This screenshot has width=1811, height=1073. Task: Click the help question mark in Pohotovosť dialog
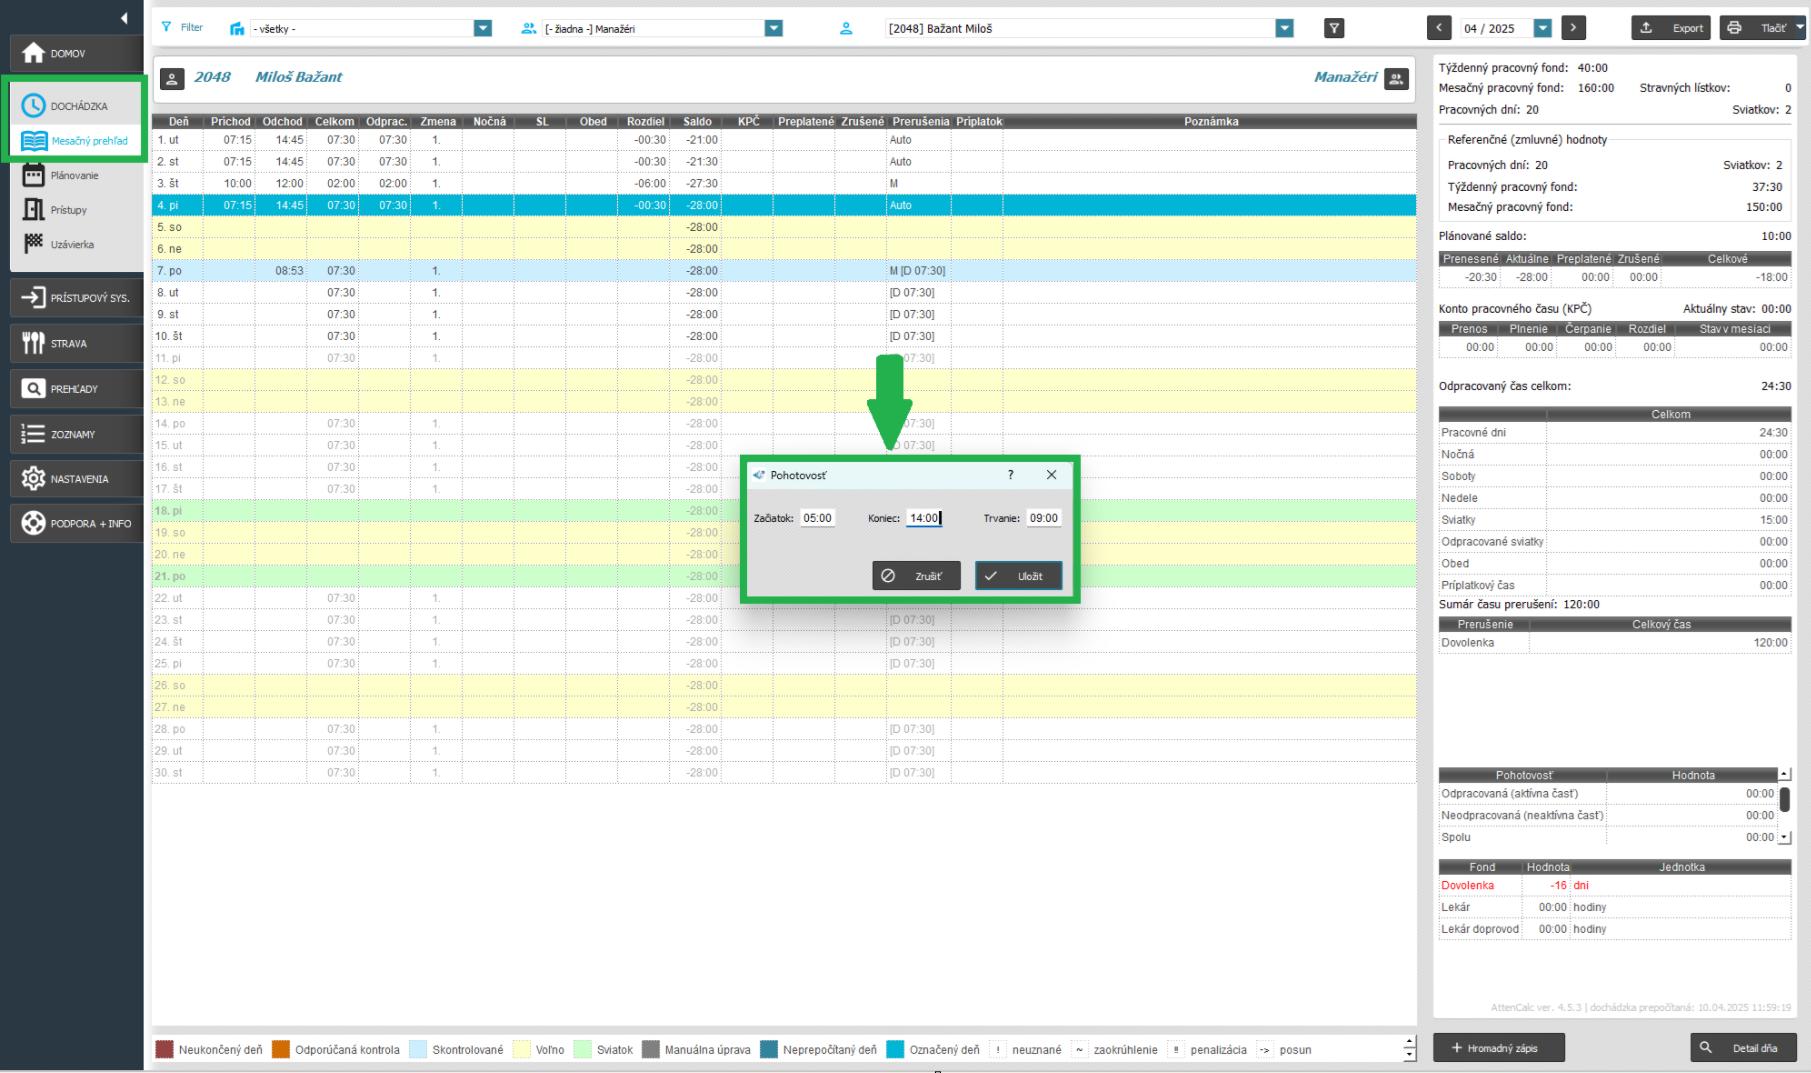click(x=1010, y=475)
